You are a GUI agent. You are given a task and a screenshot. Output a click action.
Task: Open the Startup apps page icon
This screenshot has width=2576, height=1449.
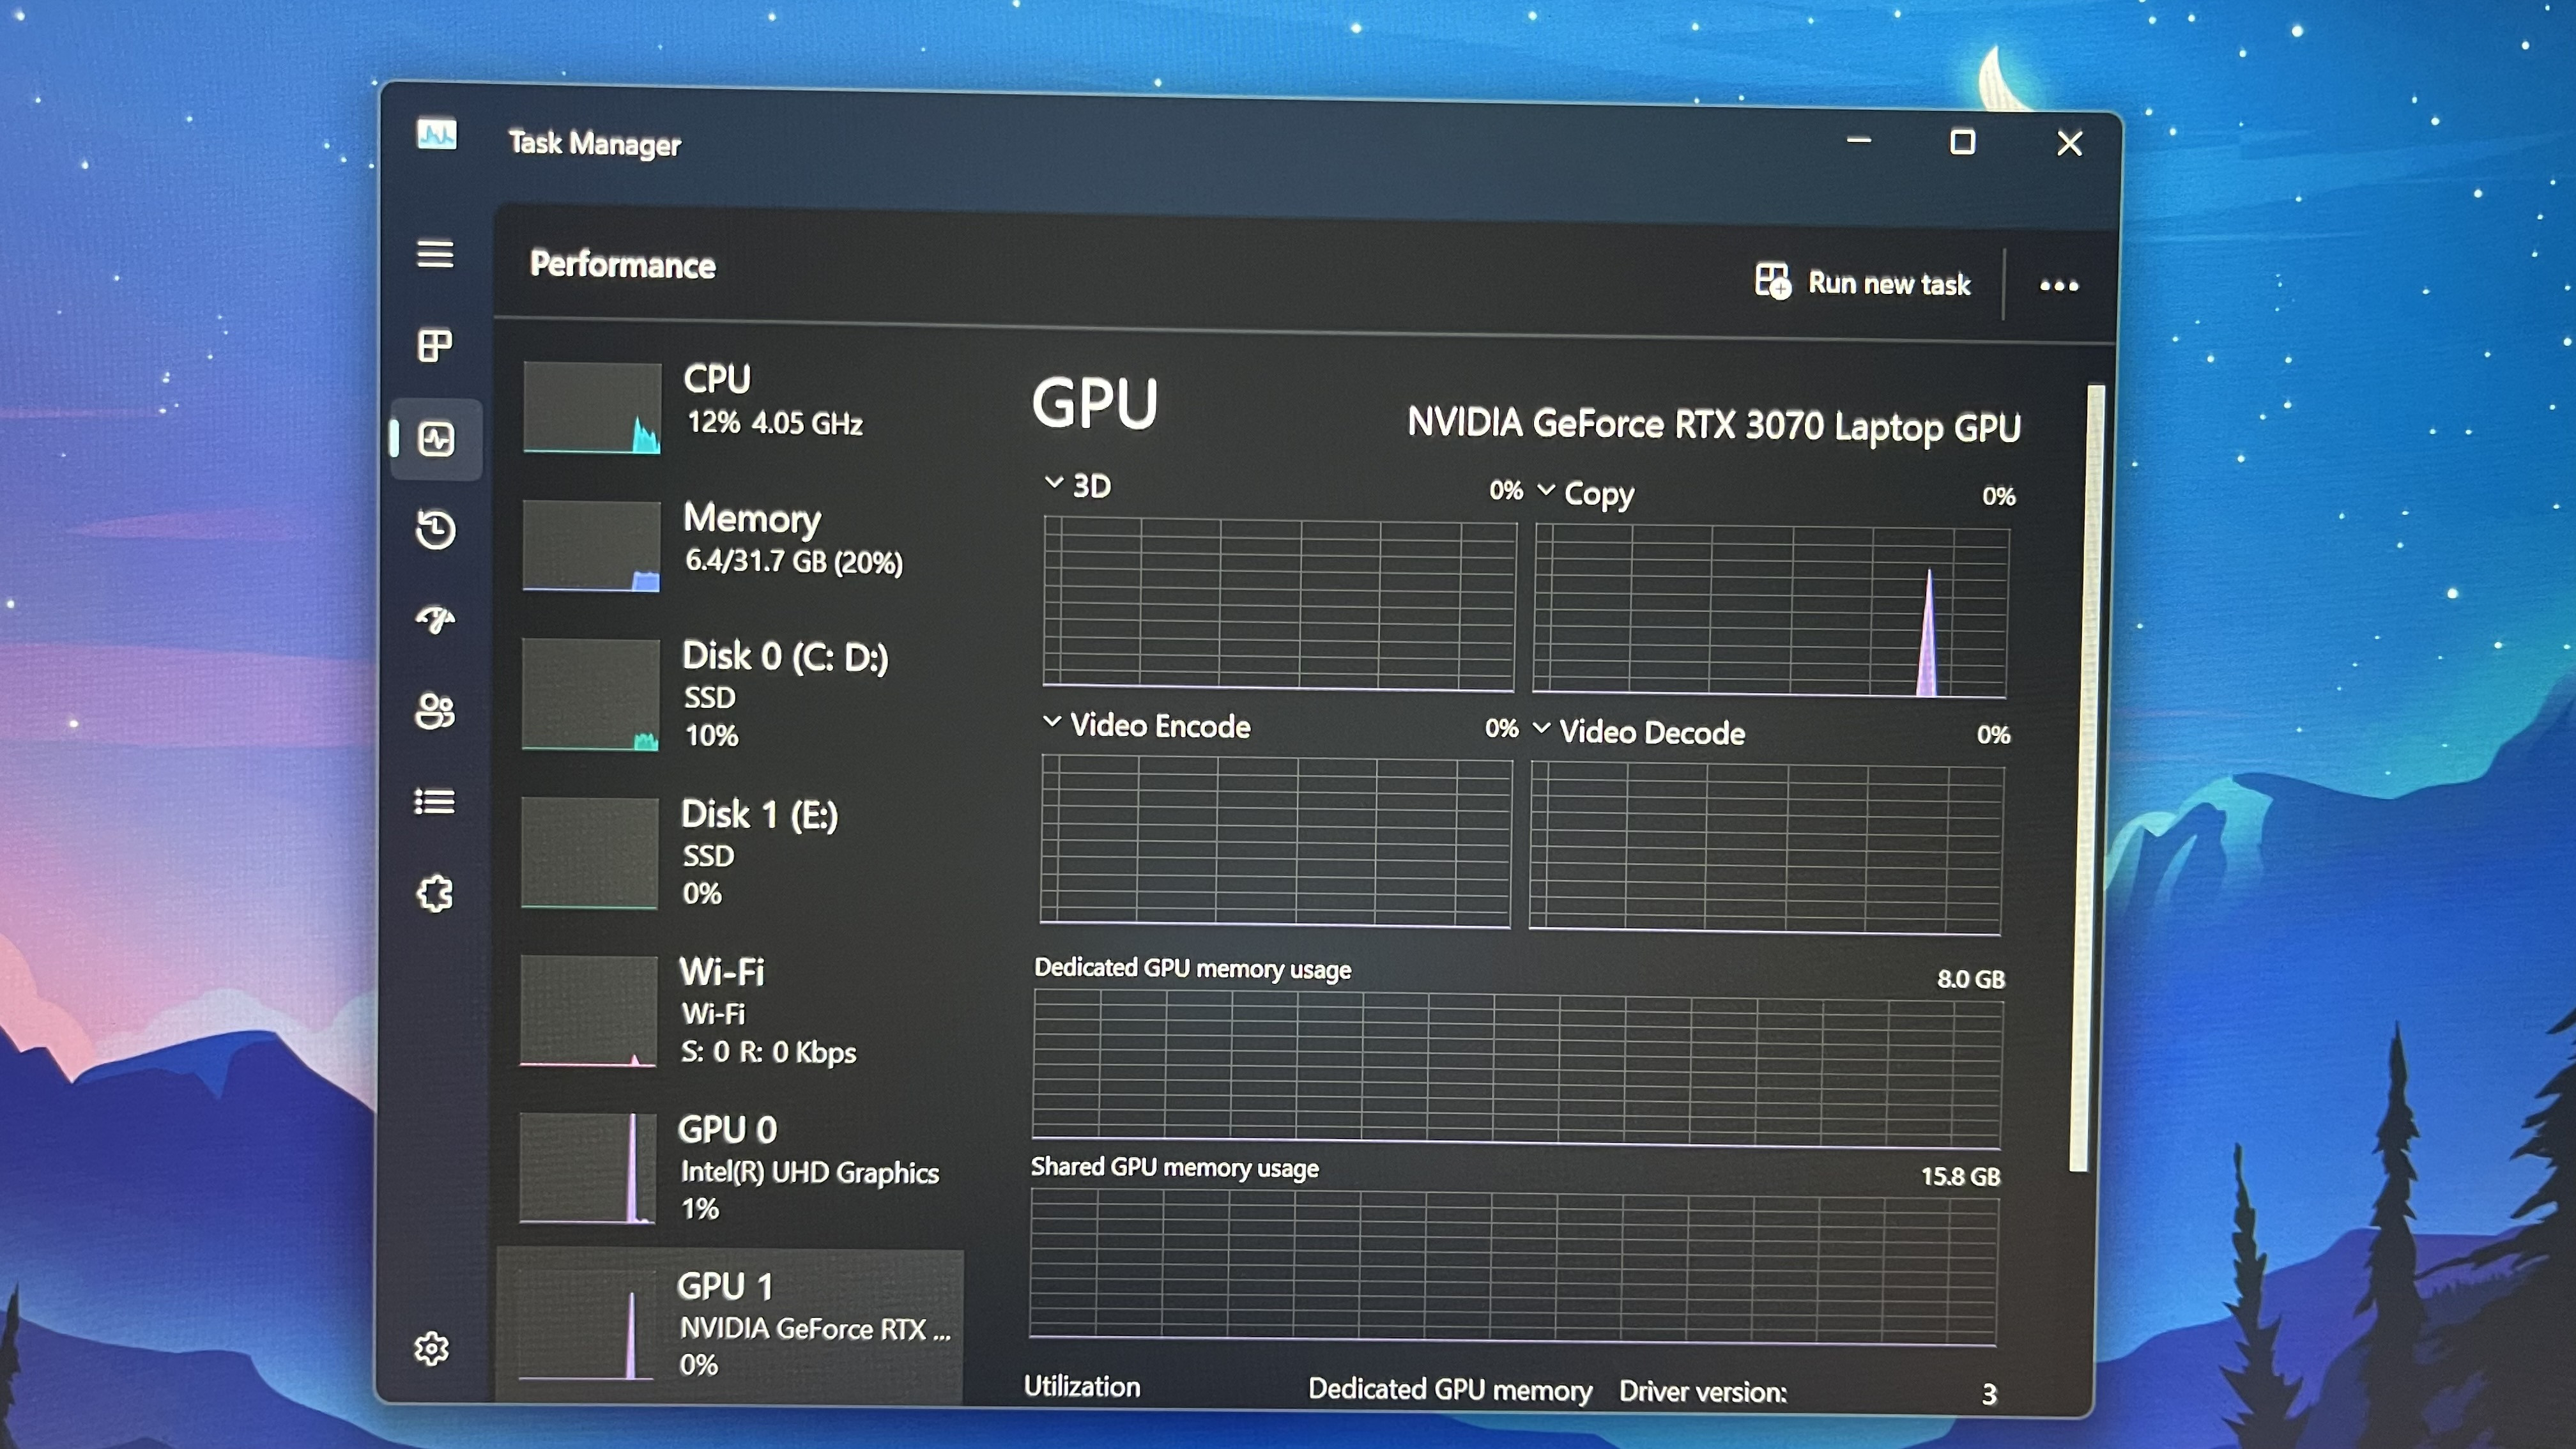click(x=435, y=620)
